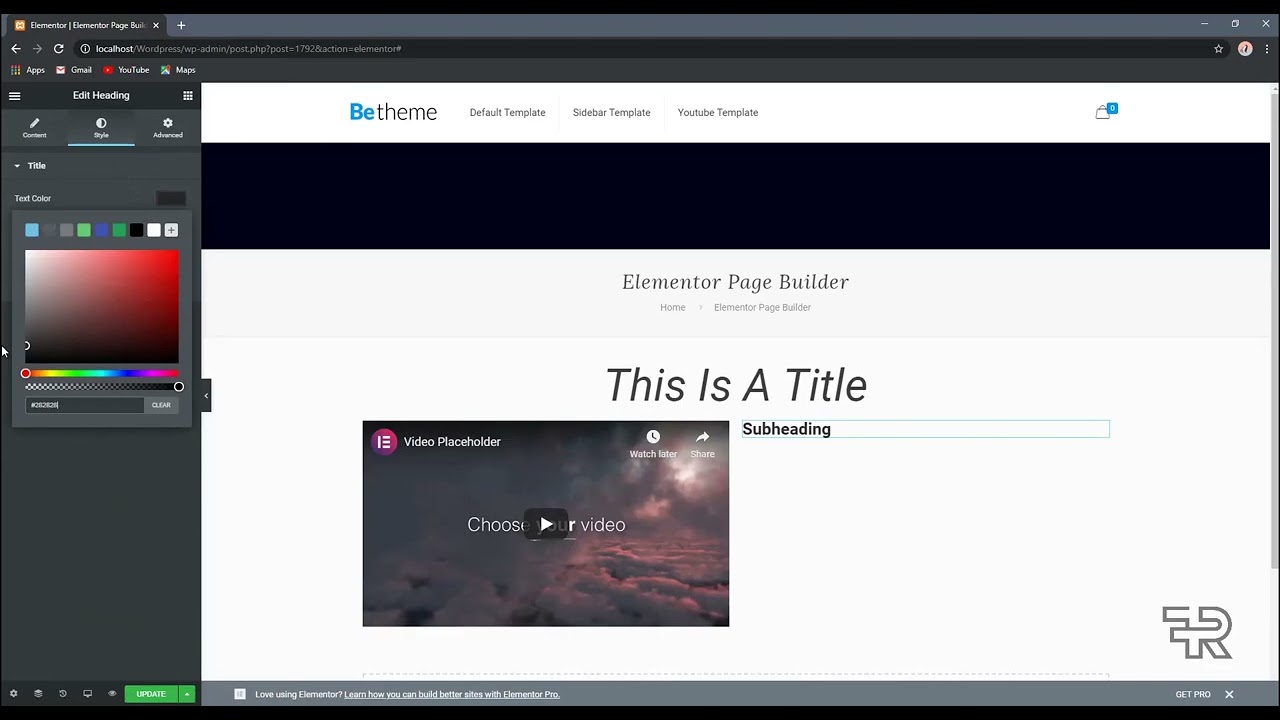Select the black preset color

(x=136, y=230)
